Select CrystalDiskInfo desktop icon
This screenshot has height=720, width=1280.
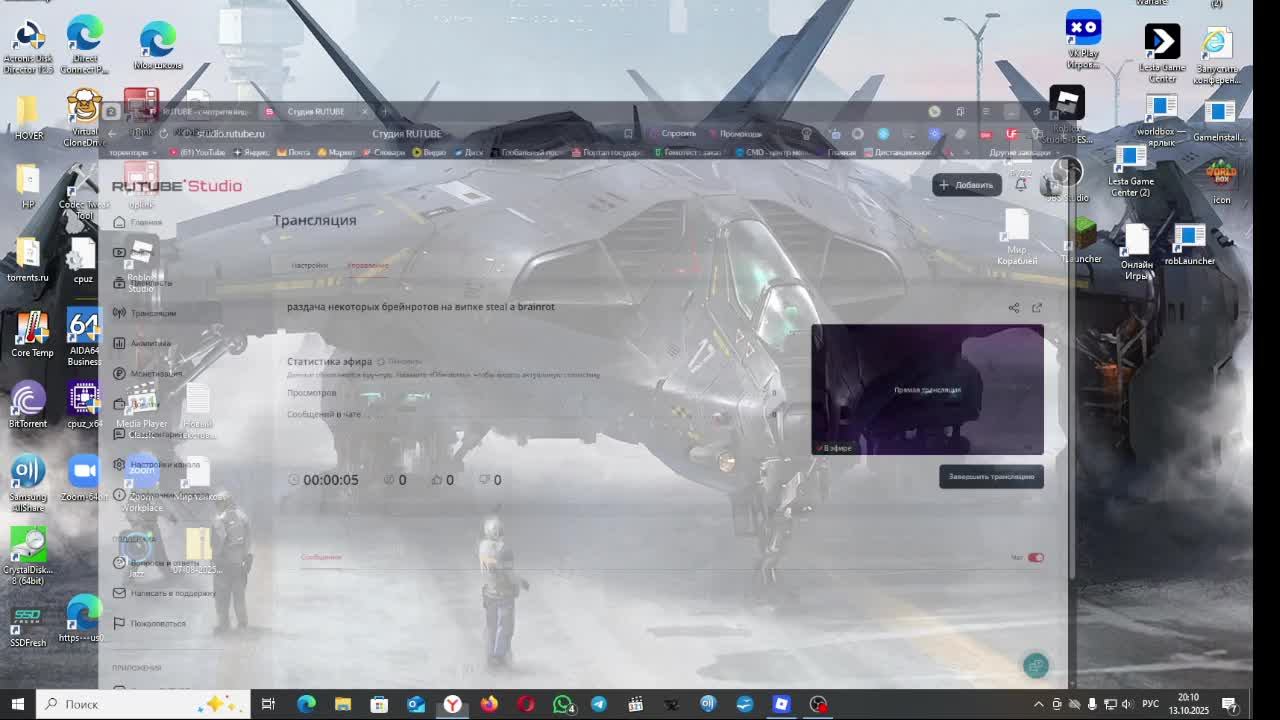[28, 555]
